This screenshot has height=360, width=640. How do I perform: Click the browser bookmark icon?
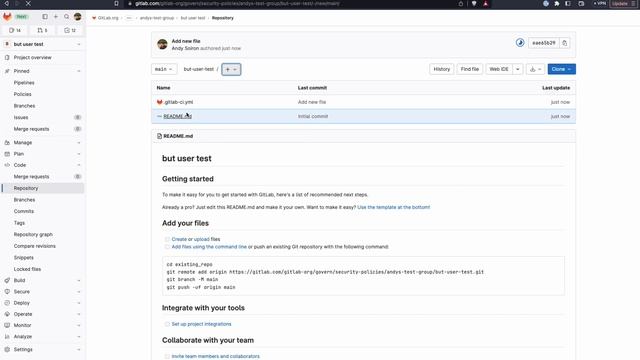(x=116, y=4)
